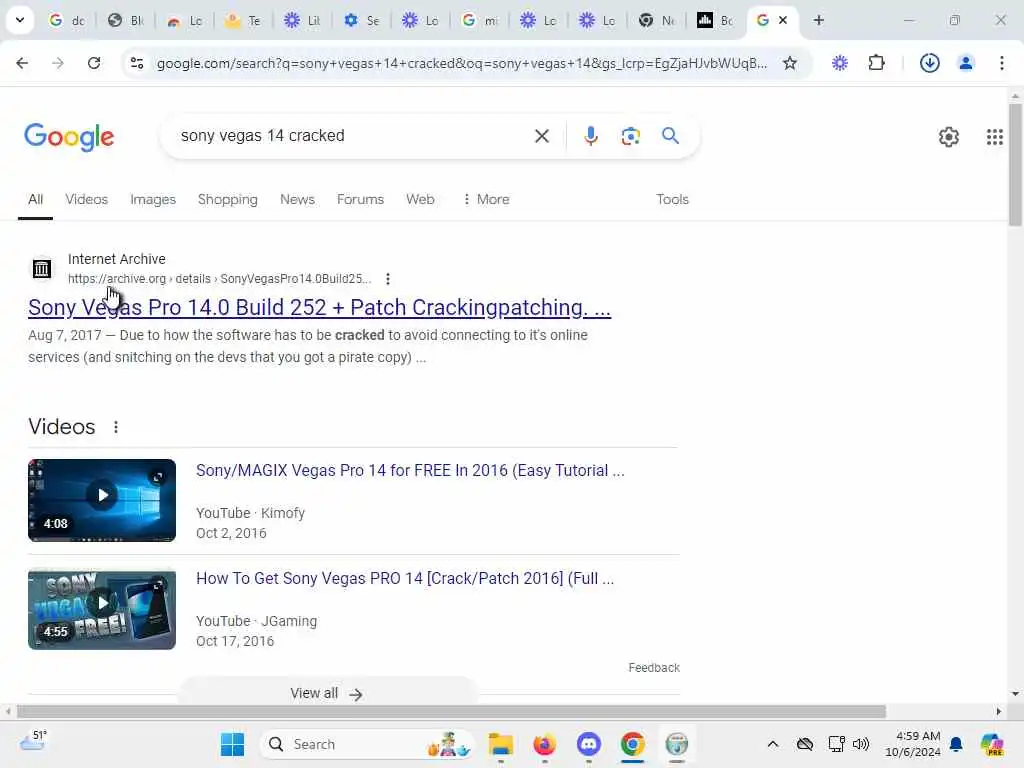Bookmark this page with the star icon
Image resolution: width=1024 pixels, height=768 pixels.
tap(790, 63)
